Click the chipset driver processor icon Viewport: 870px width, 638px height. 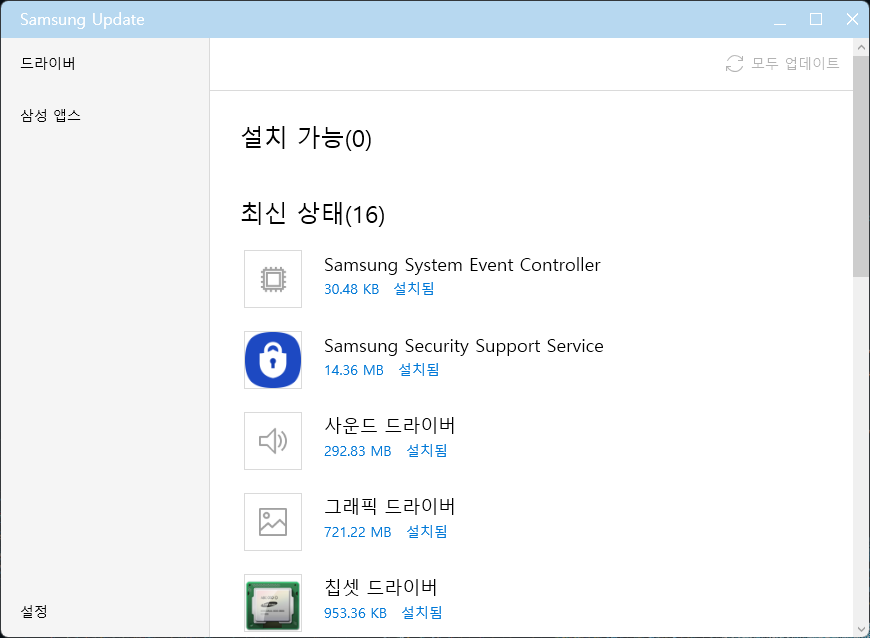point(272,602)
